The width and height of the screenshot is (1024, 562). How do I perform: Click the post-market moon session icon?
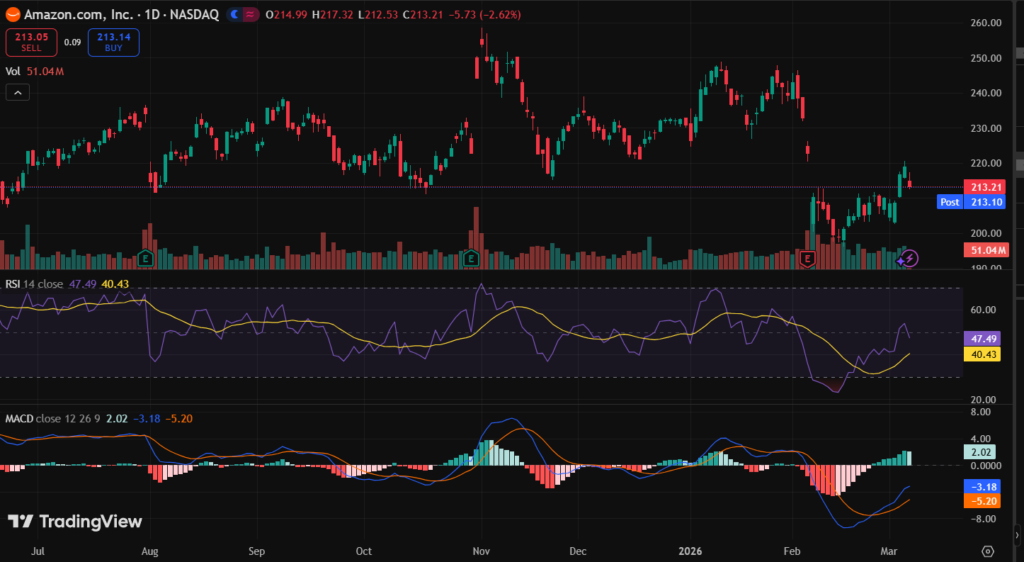coord(234,15)
